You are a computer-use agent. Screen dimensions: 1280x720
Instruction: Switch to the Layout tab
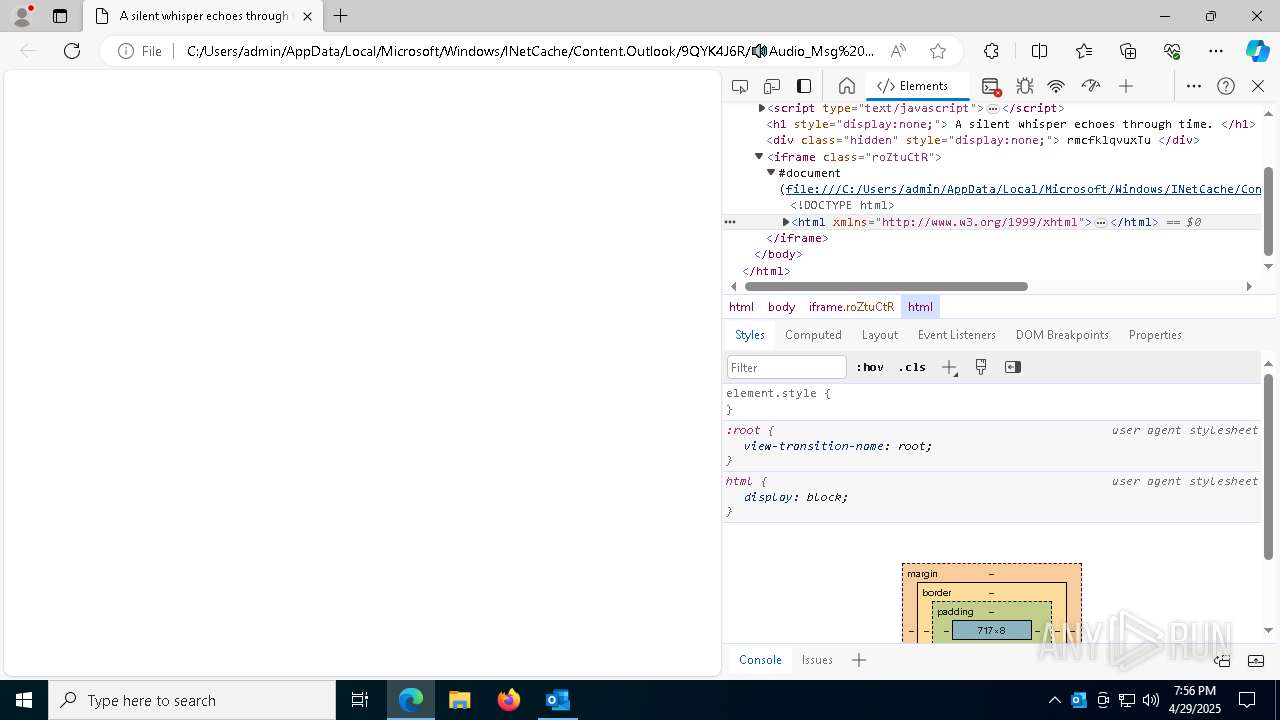(879, 335)
